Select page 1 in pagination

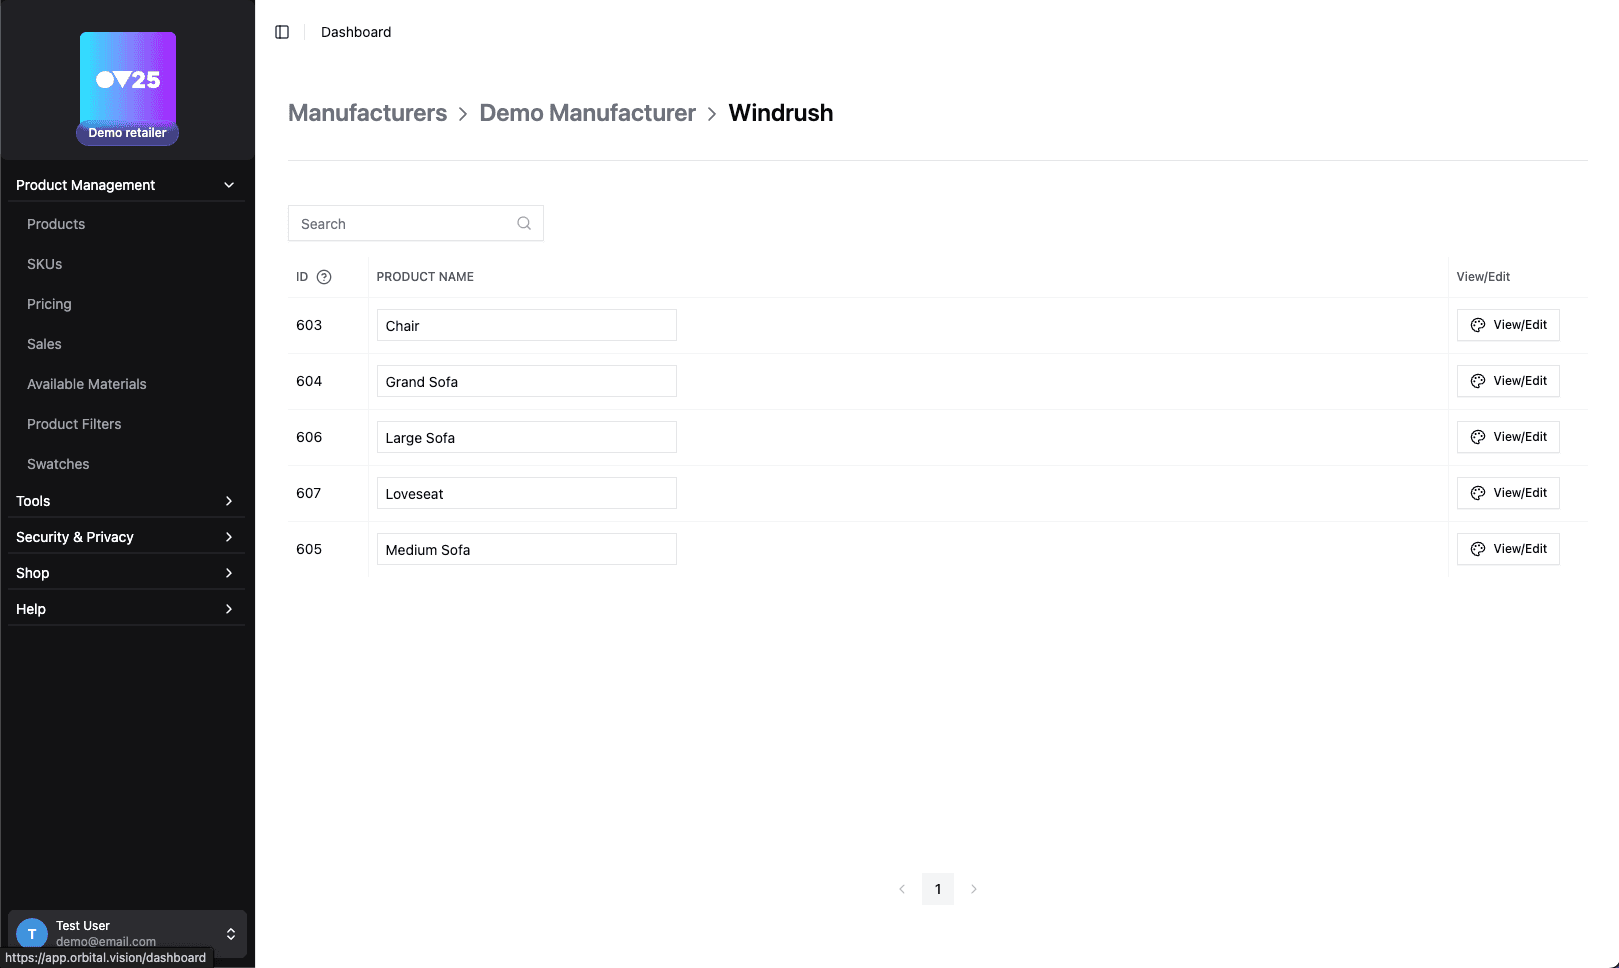(x=937, y=888)
